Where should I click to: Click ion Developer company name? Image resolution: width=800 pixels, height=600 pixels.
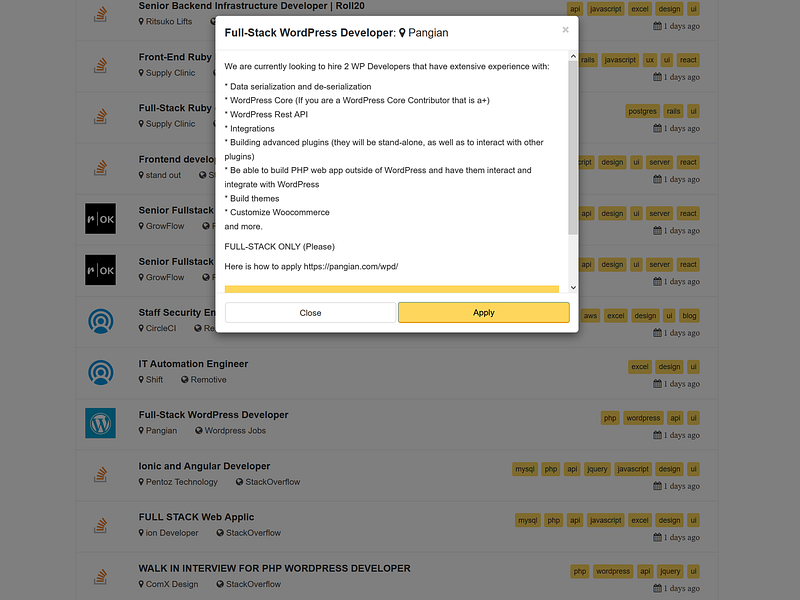click(x=172, y=533)
